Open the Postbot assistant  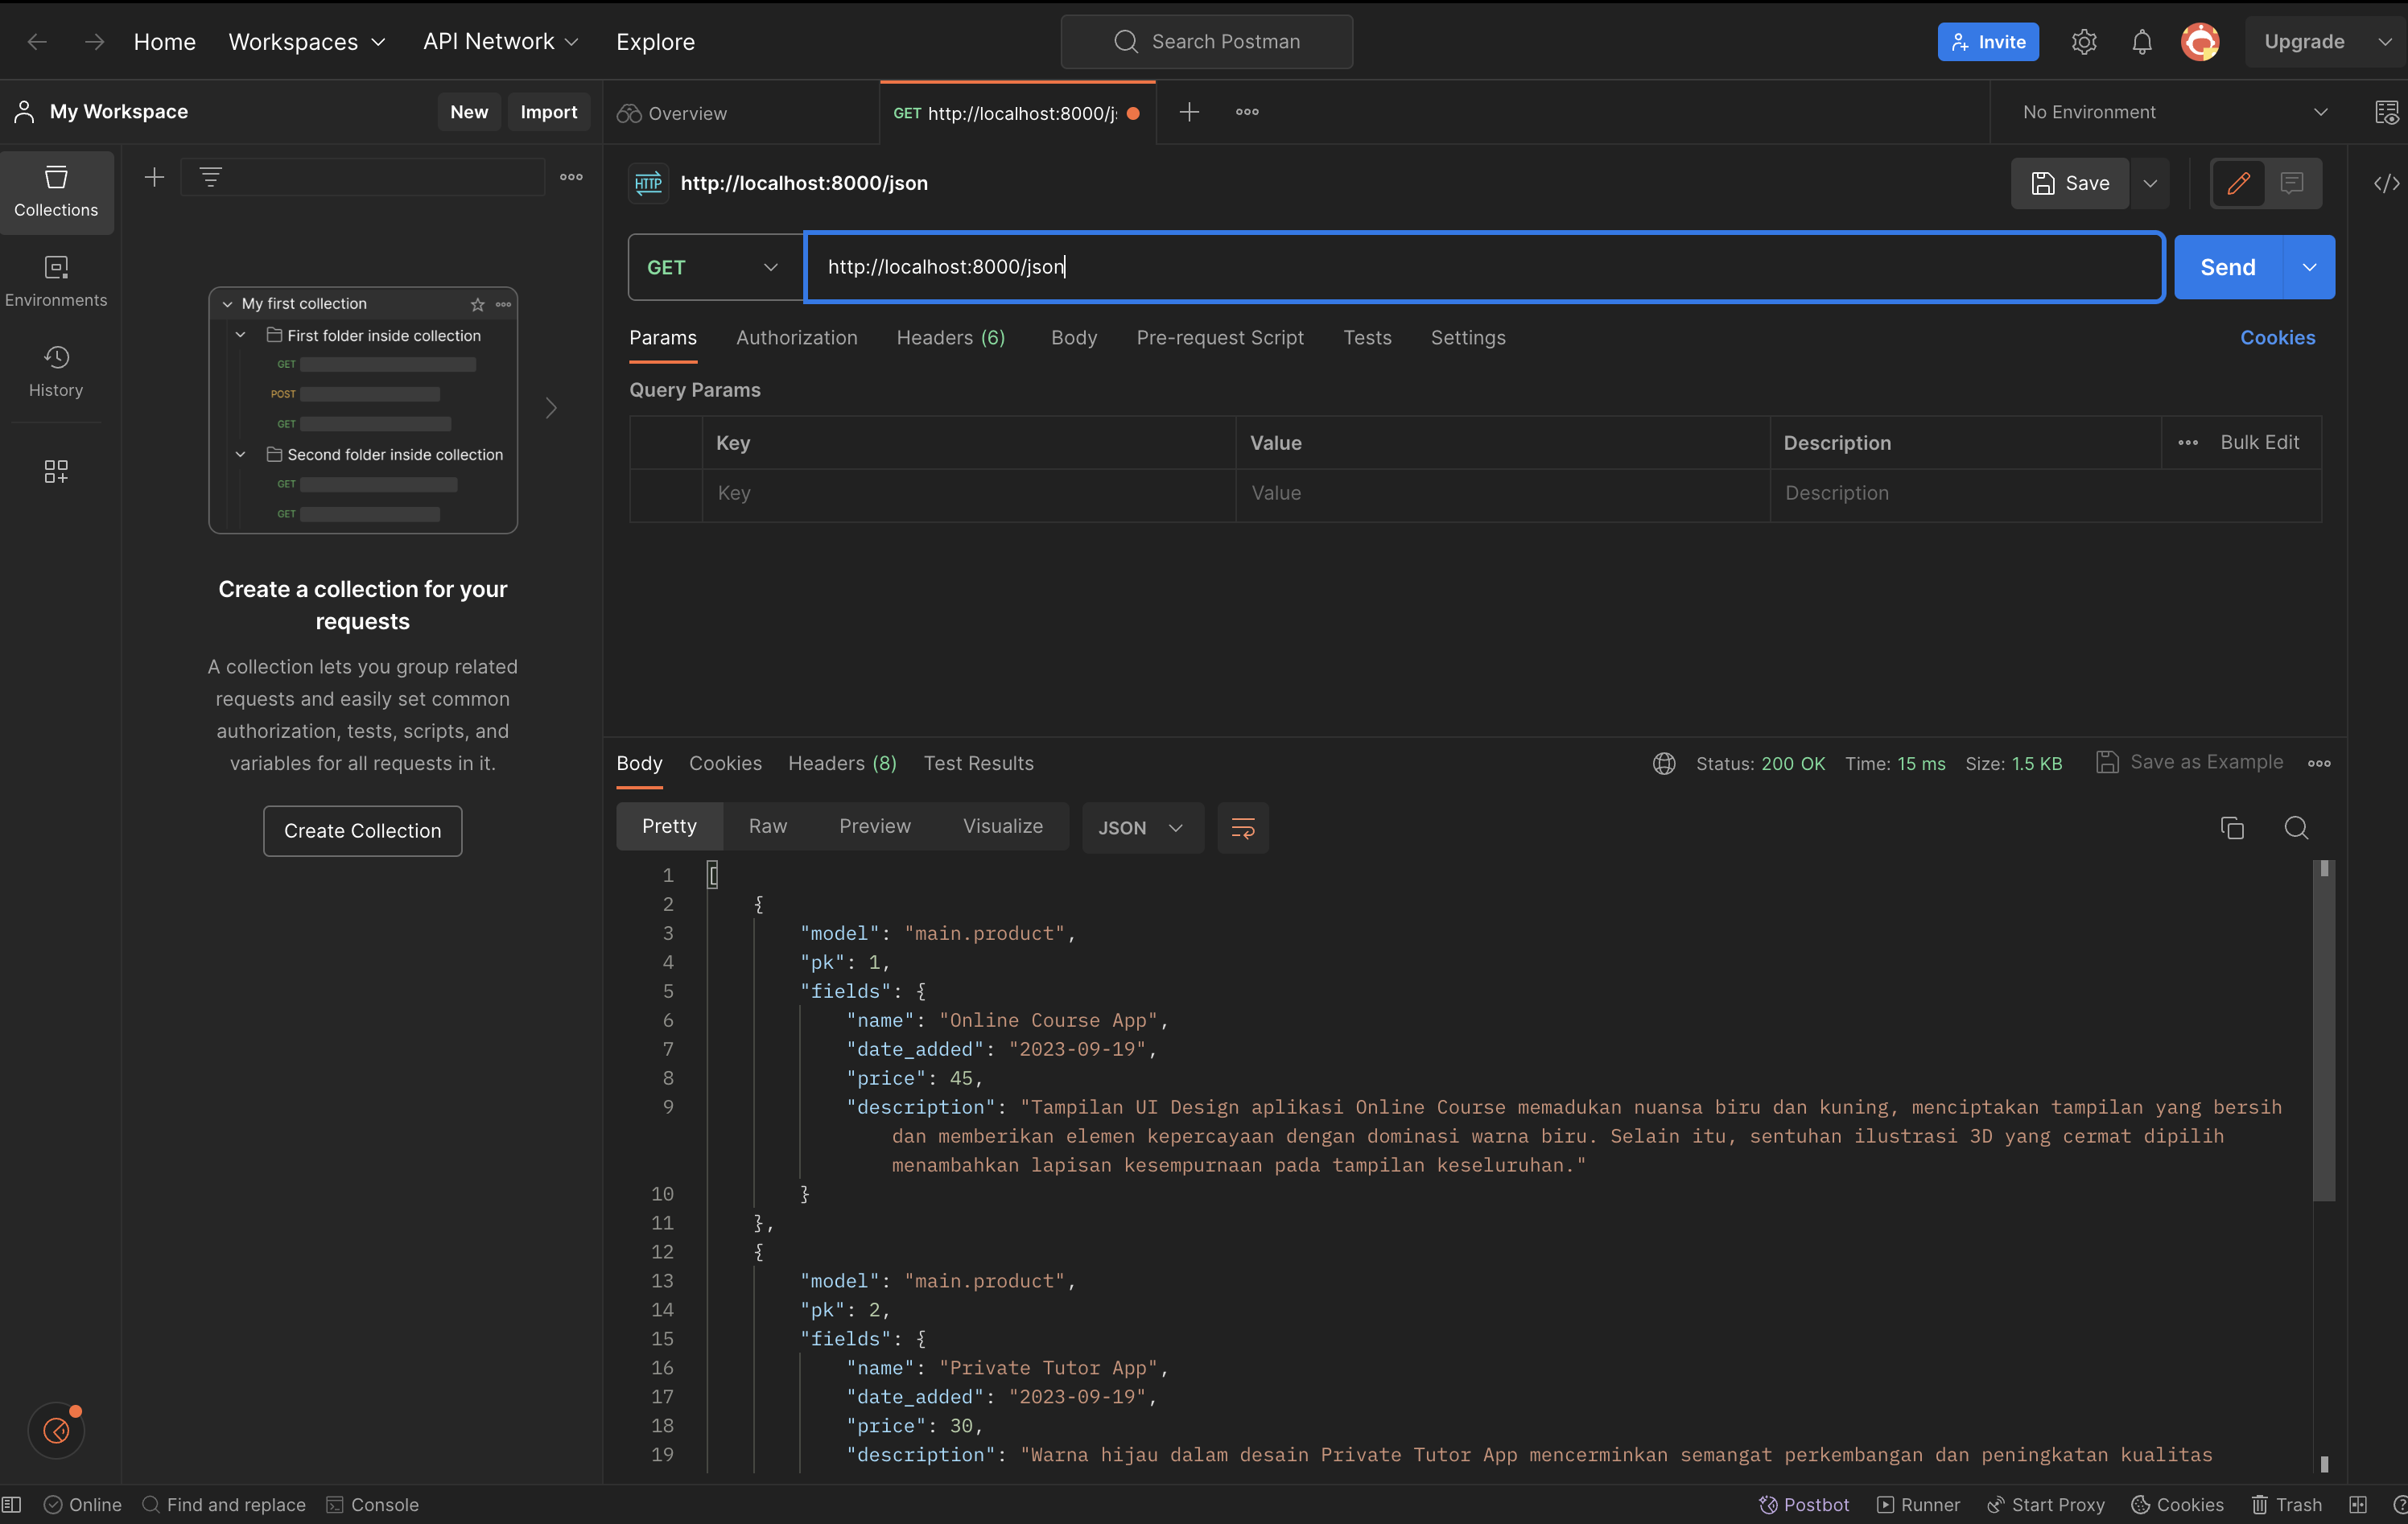point(1804,1504)
